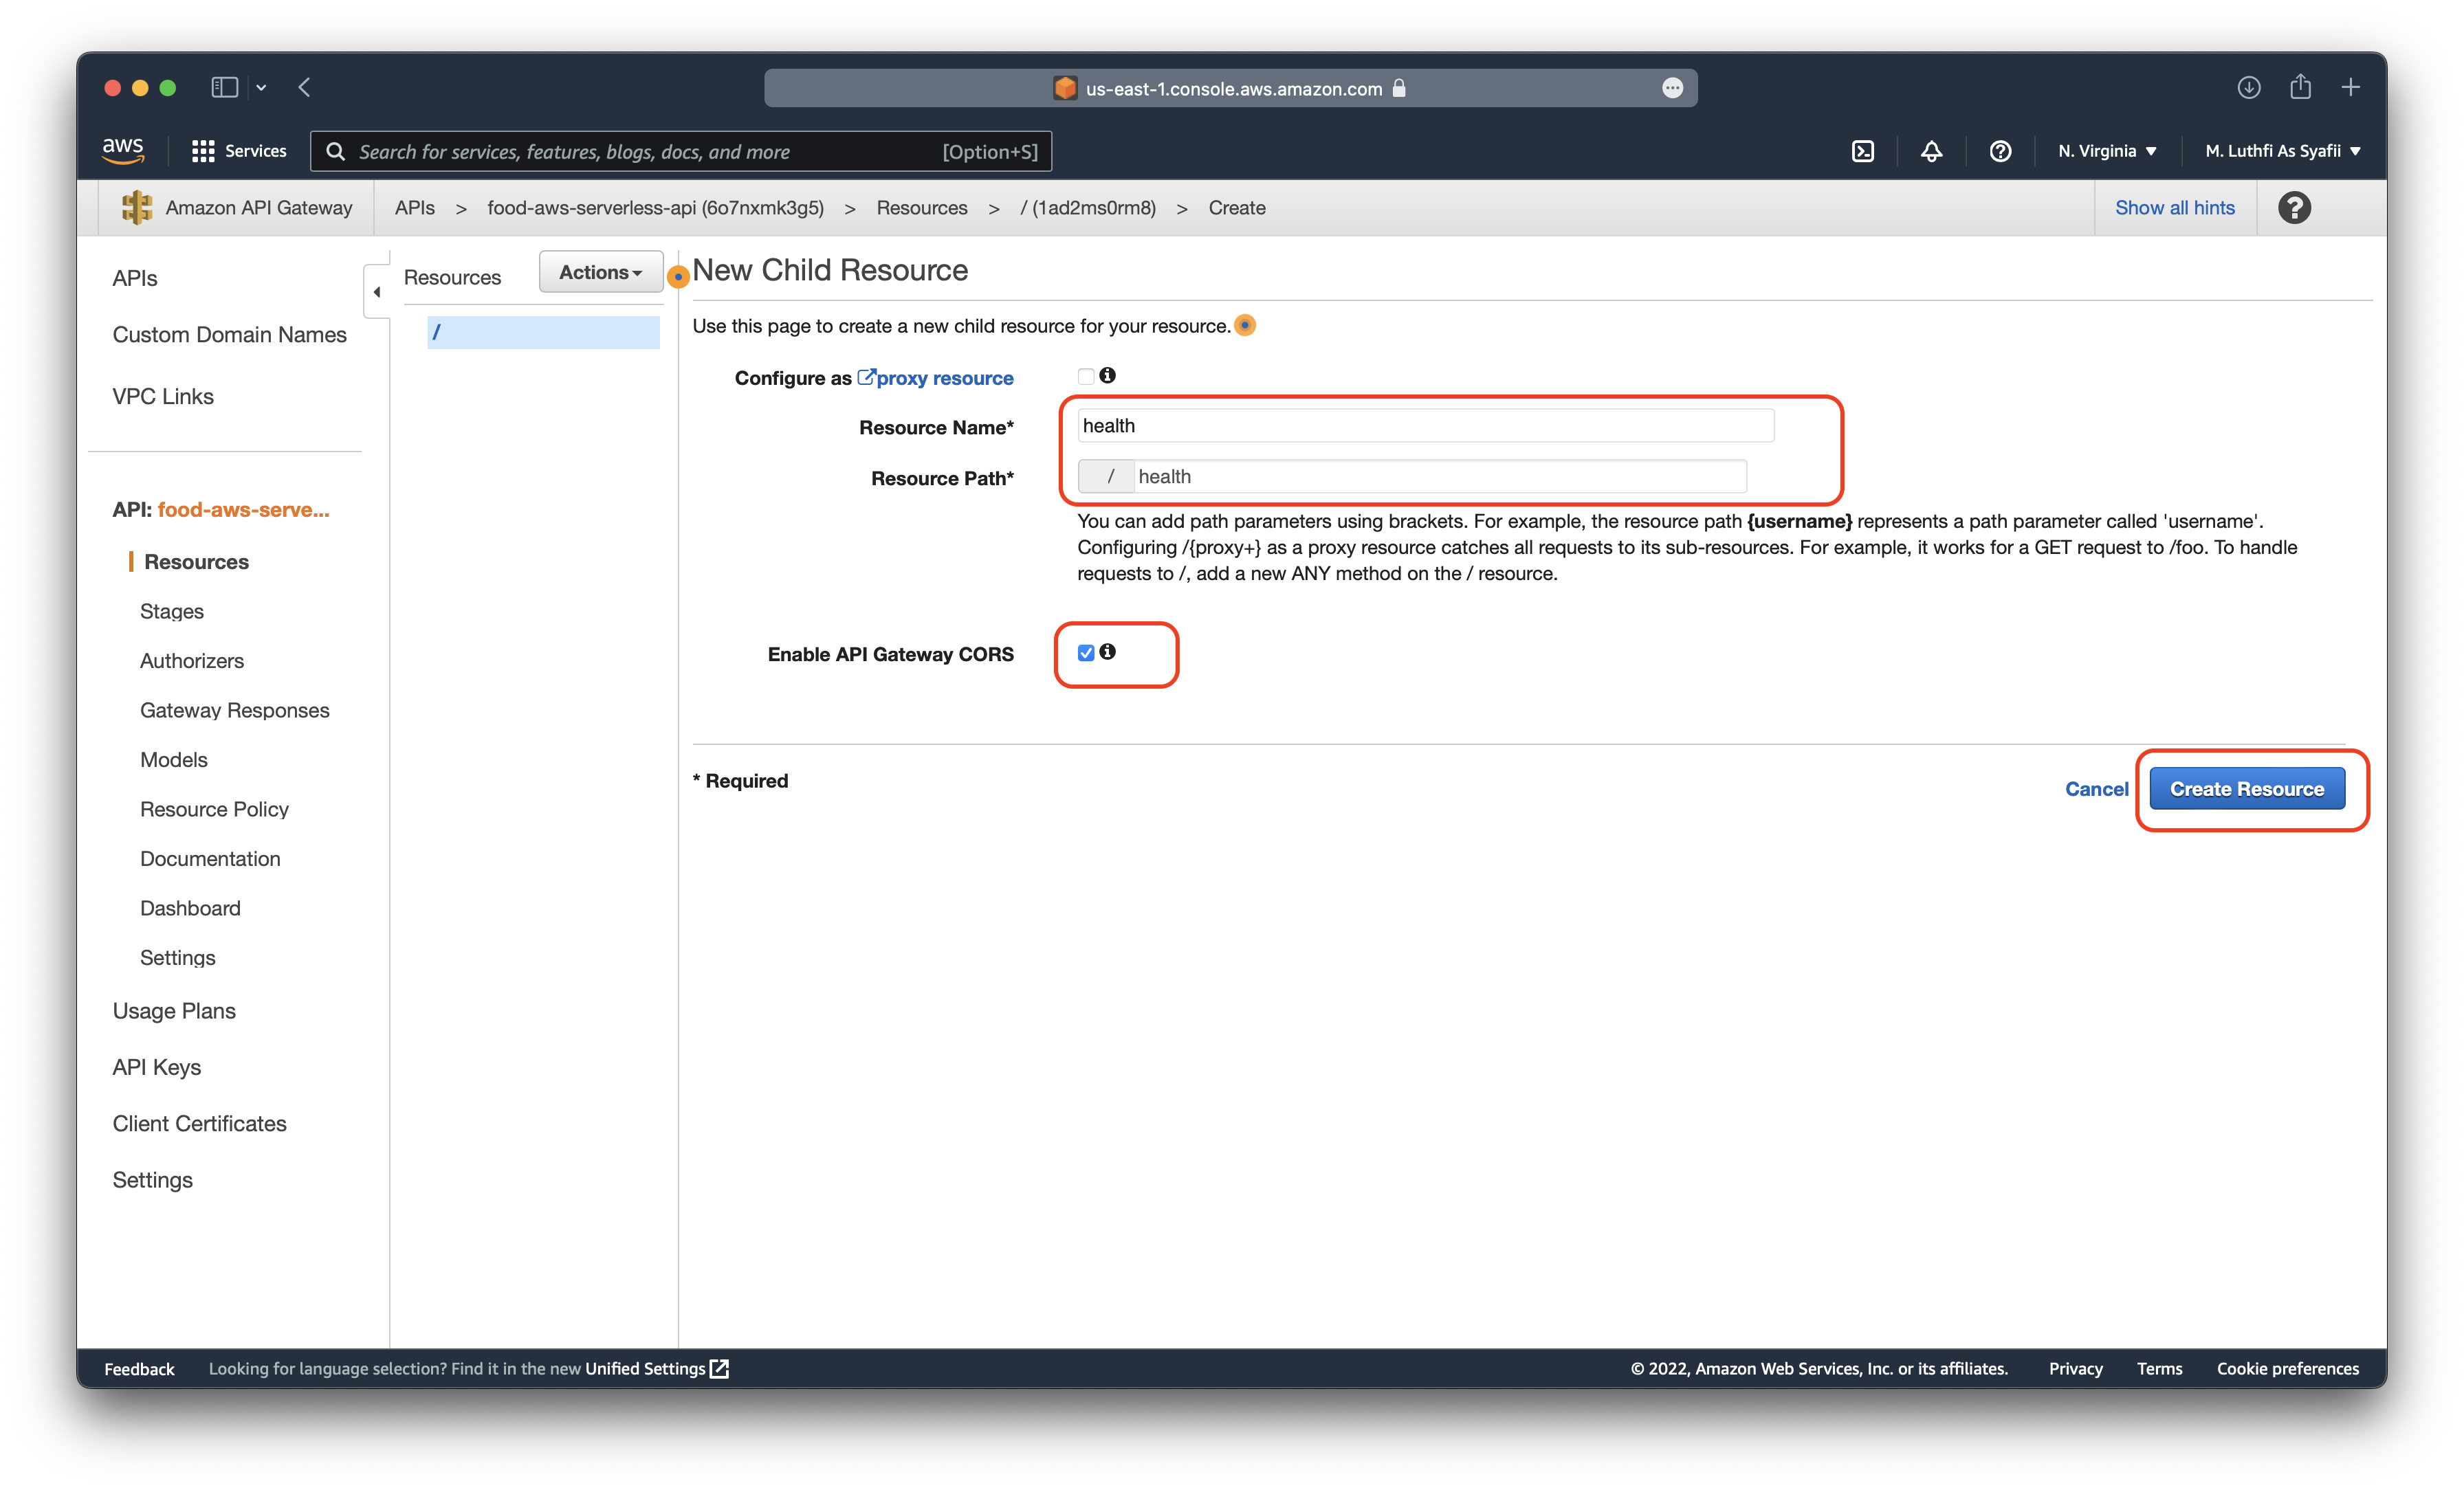
Task: Open Safari downloads icon
Action: pos(2248,88)
